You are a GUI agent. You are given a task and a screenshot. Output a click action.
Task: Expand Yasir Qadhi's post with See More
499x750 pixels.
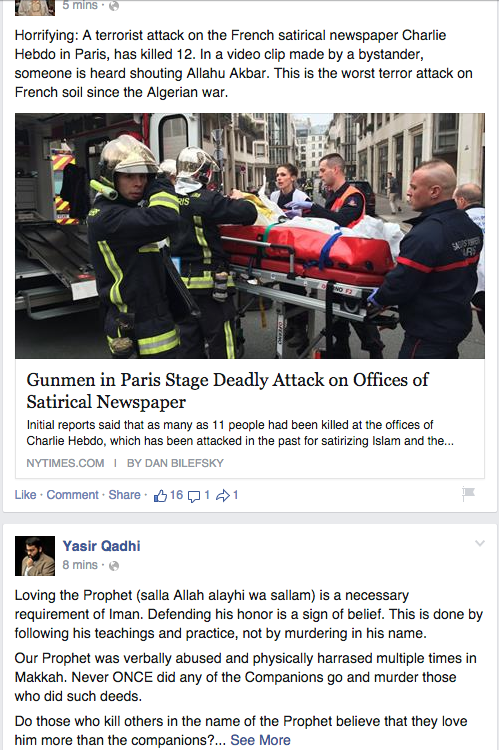coord(260,740)
